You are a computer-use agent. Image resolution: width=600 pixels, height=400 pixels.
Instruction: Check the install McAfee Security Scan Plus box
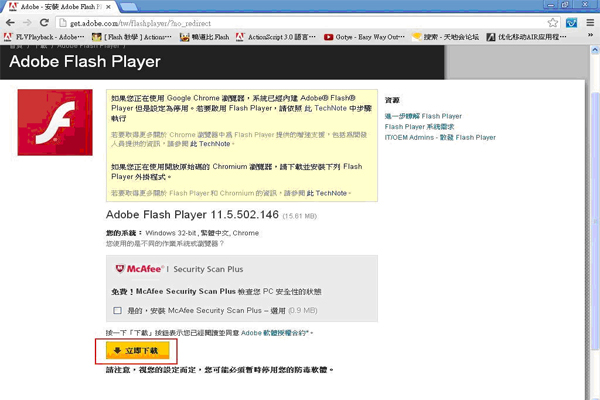[x=117, y=310]
